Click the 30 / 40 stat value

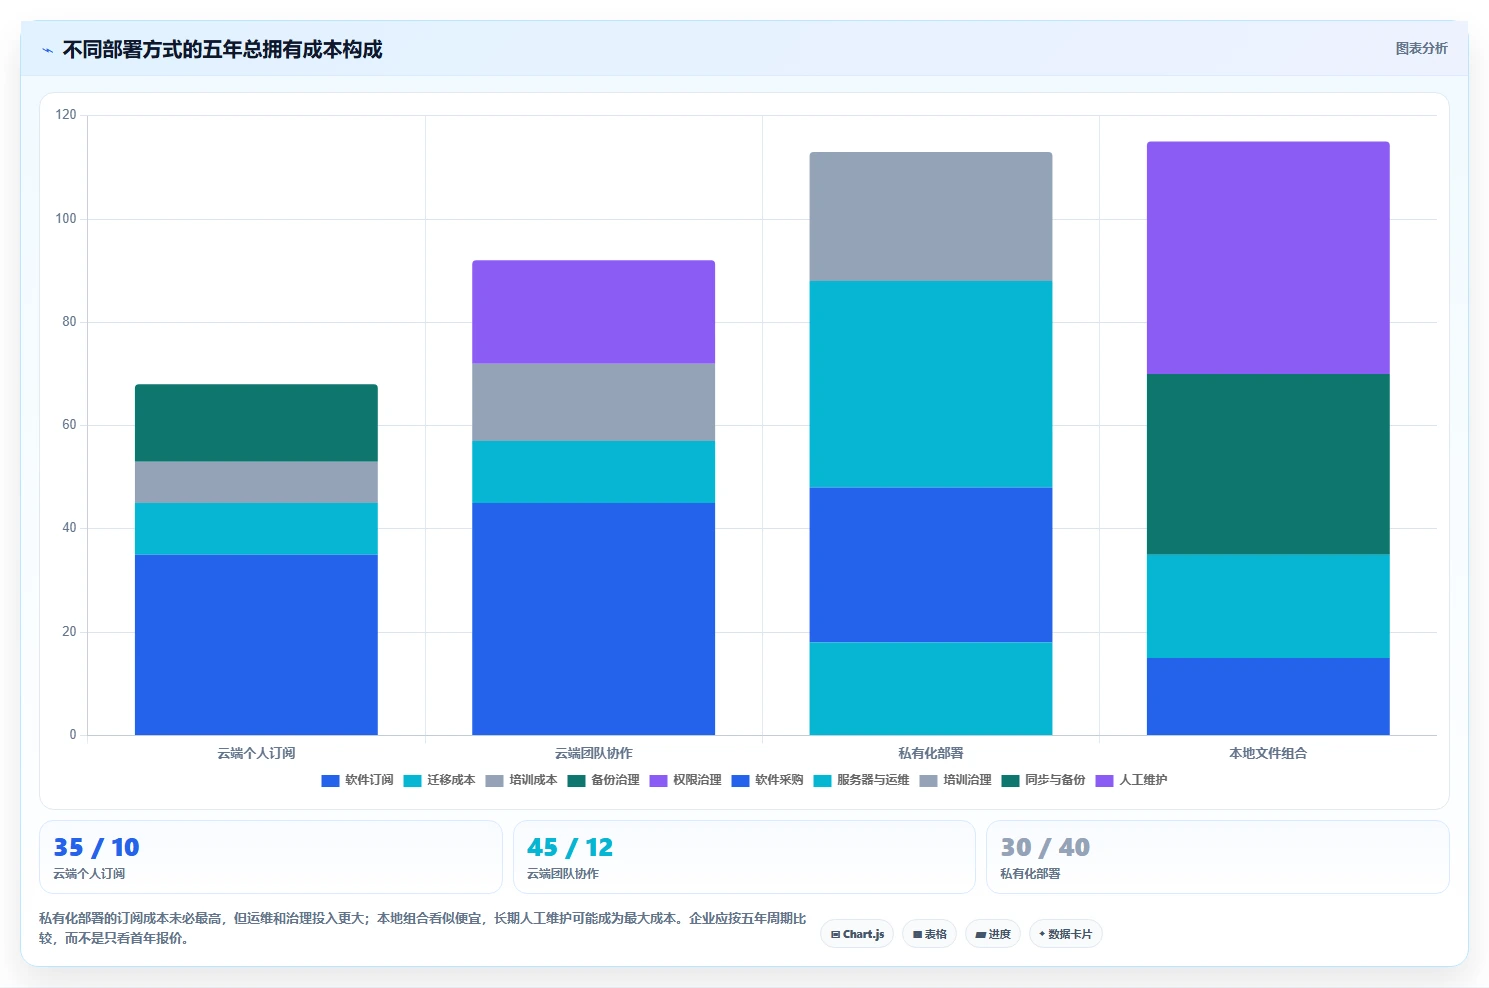(1045, 848)
